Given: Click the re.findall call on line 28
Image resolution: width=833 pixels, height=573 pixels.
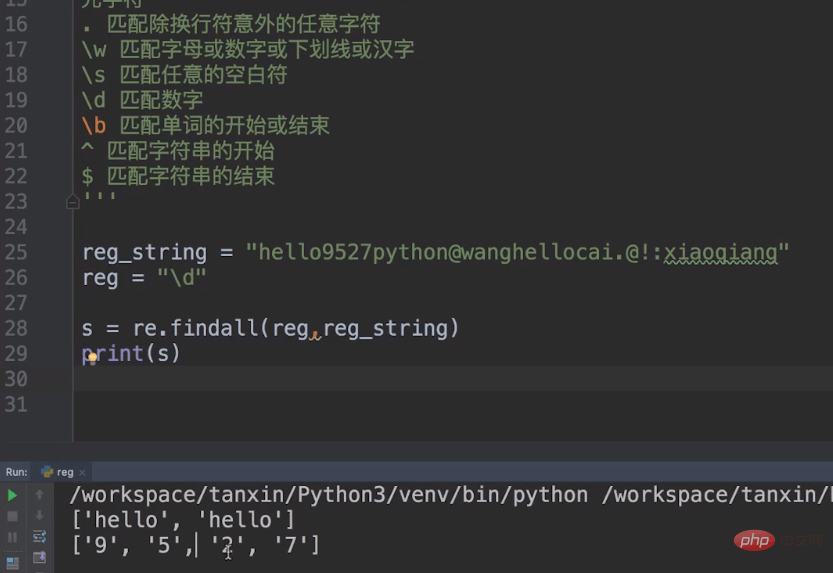Looking at the screenshot, I should [x=196, y=328].
